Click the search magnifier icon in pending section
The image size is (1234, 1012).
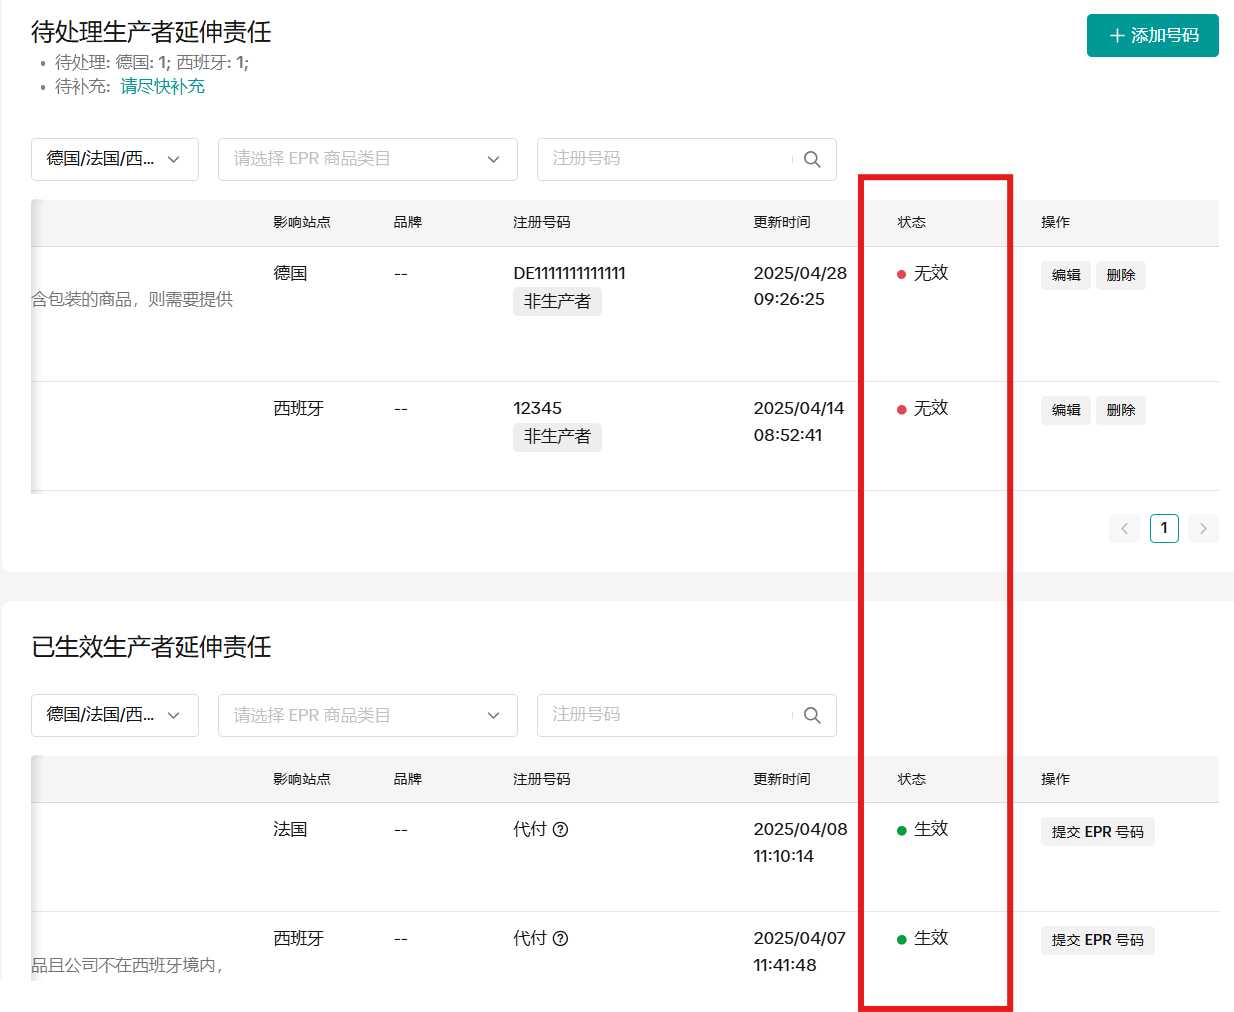(811, 158)
